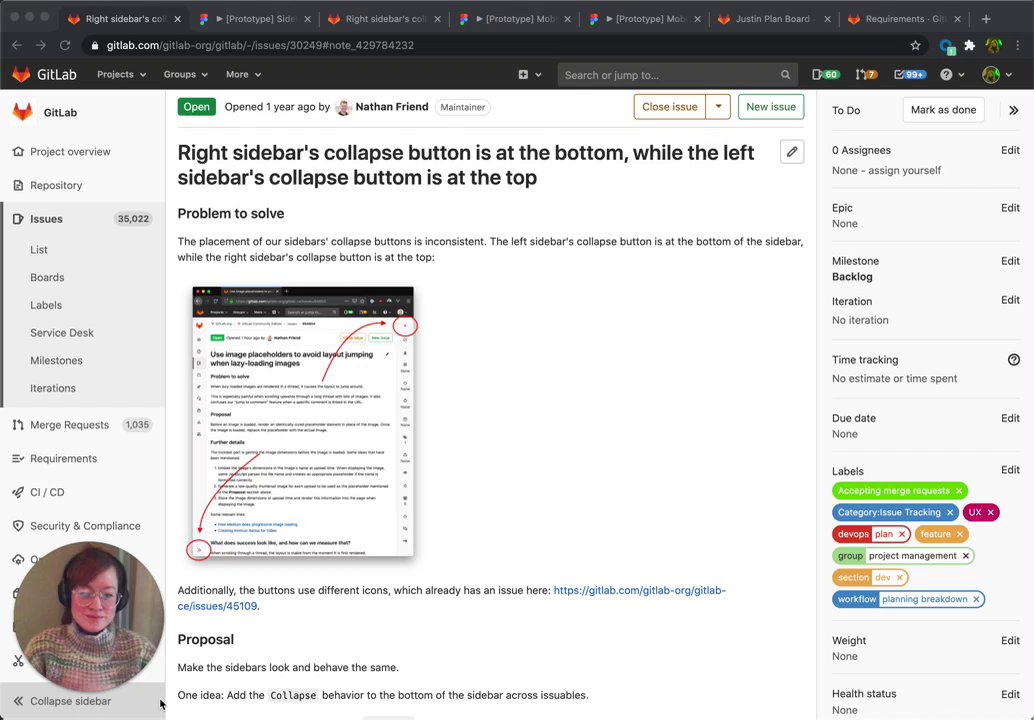Image resolution: width=1034 pixels, height=720 pixels.
Task: Open Iterations submenu item
Action: coord(53,388)
